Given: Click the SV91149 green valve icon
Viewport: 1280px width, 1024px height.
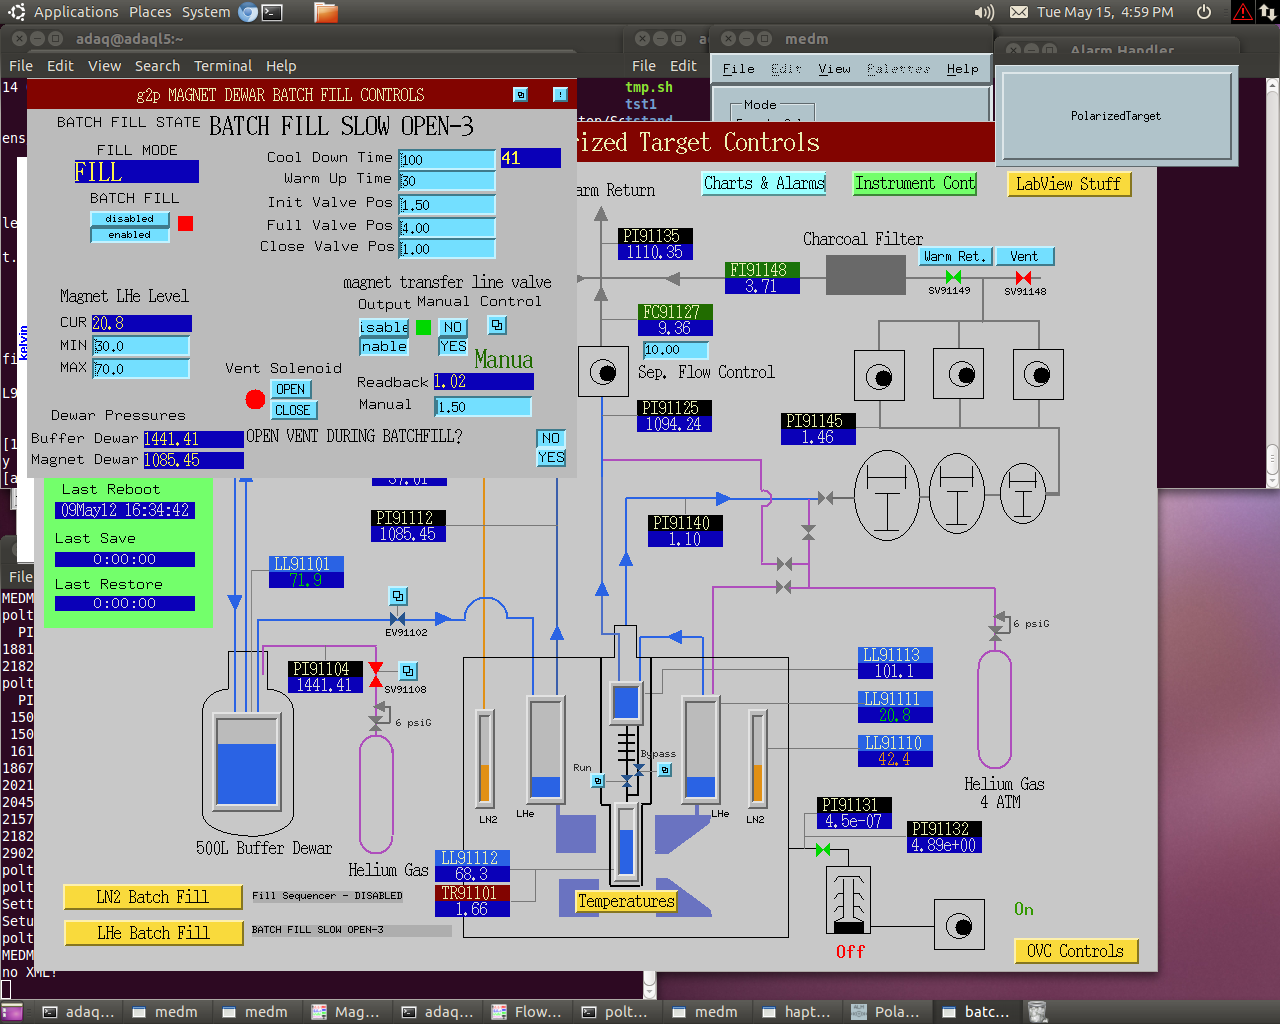Looking at the screenshot, I should point(953,277).
